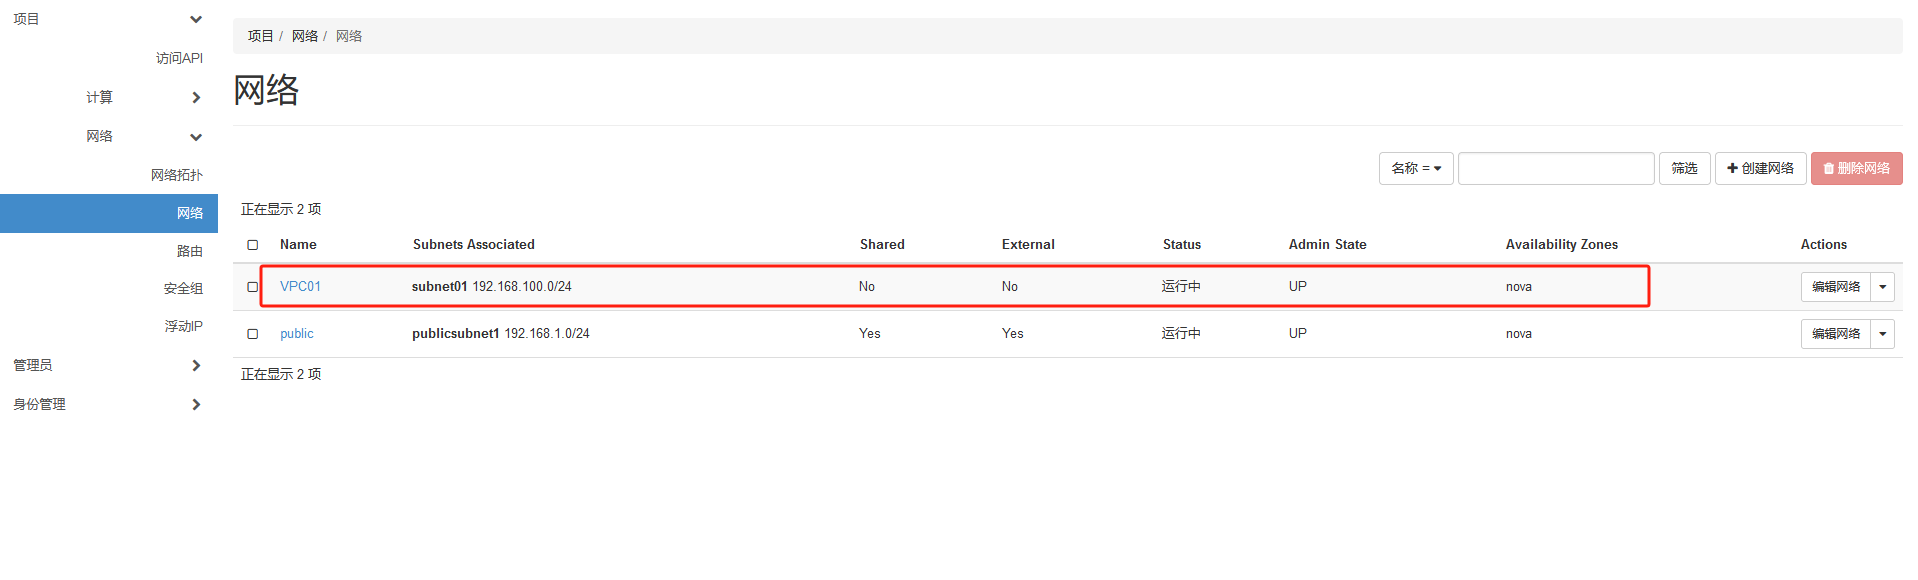The image size is (1918, 580).
Task: Open the 名称 filter dropdown
Action: point(1415,168)
